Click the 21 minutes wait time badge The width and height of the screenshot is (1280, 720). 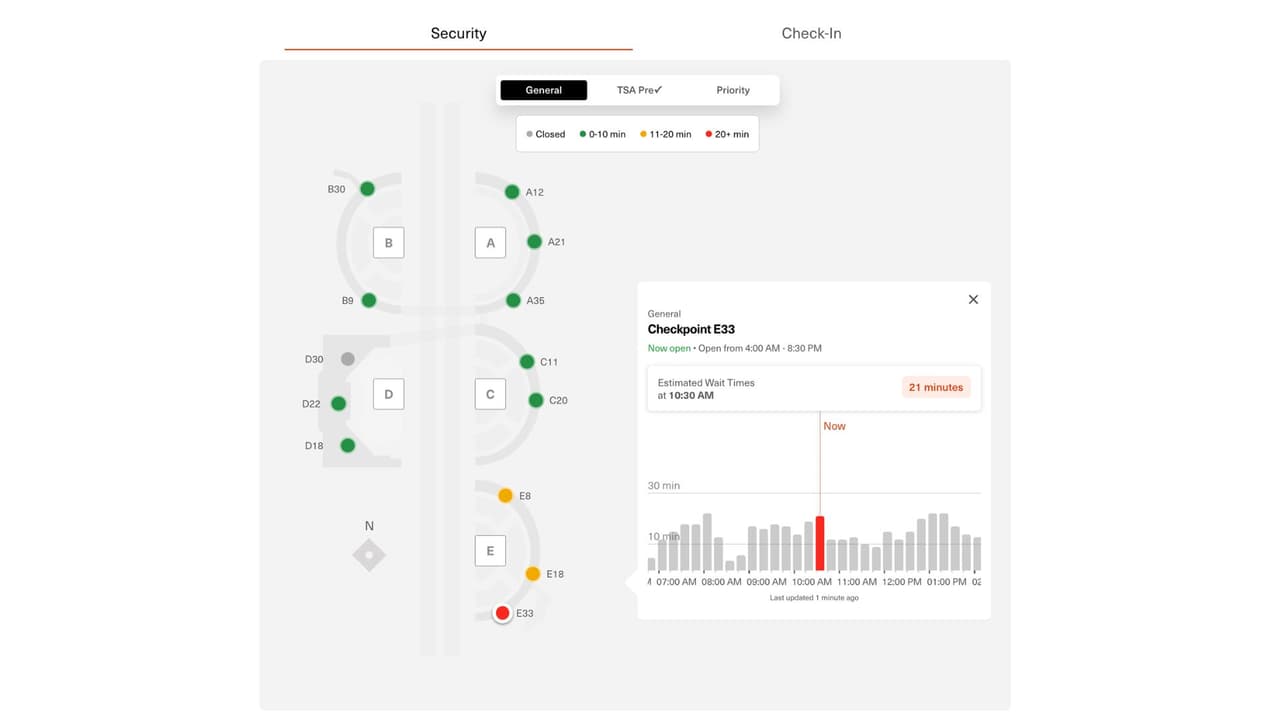point(935,387)
